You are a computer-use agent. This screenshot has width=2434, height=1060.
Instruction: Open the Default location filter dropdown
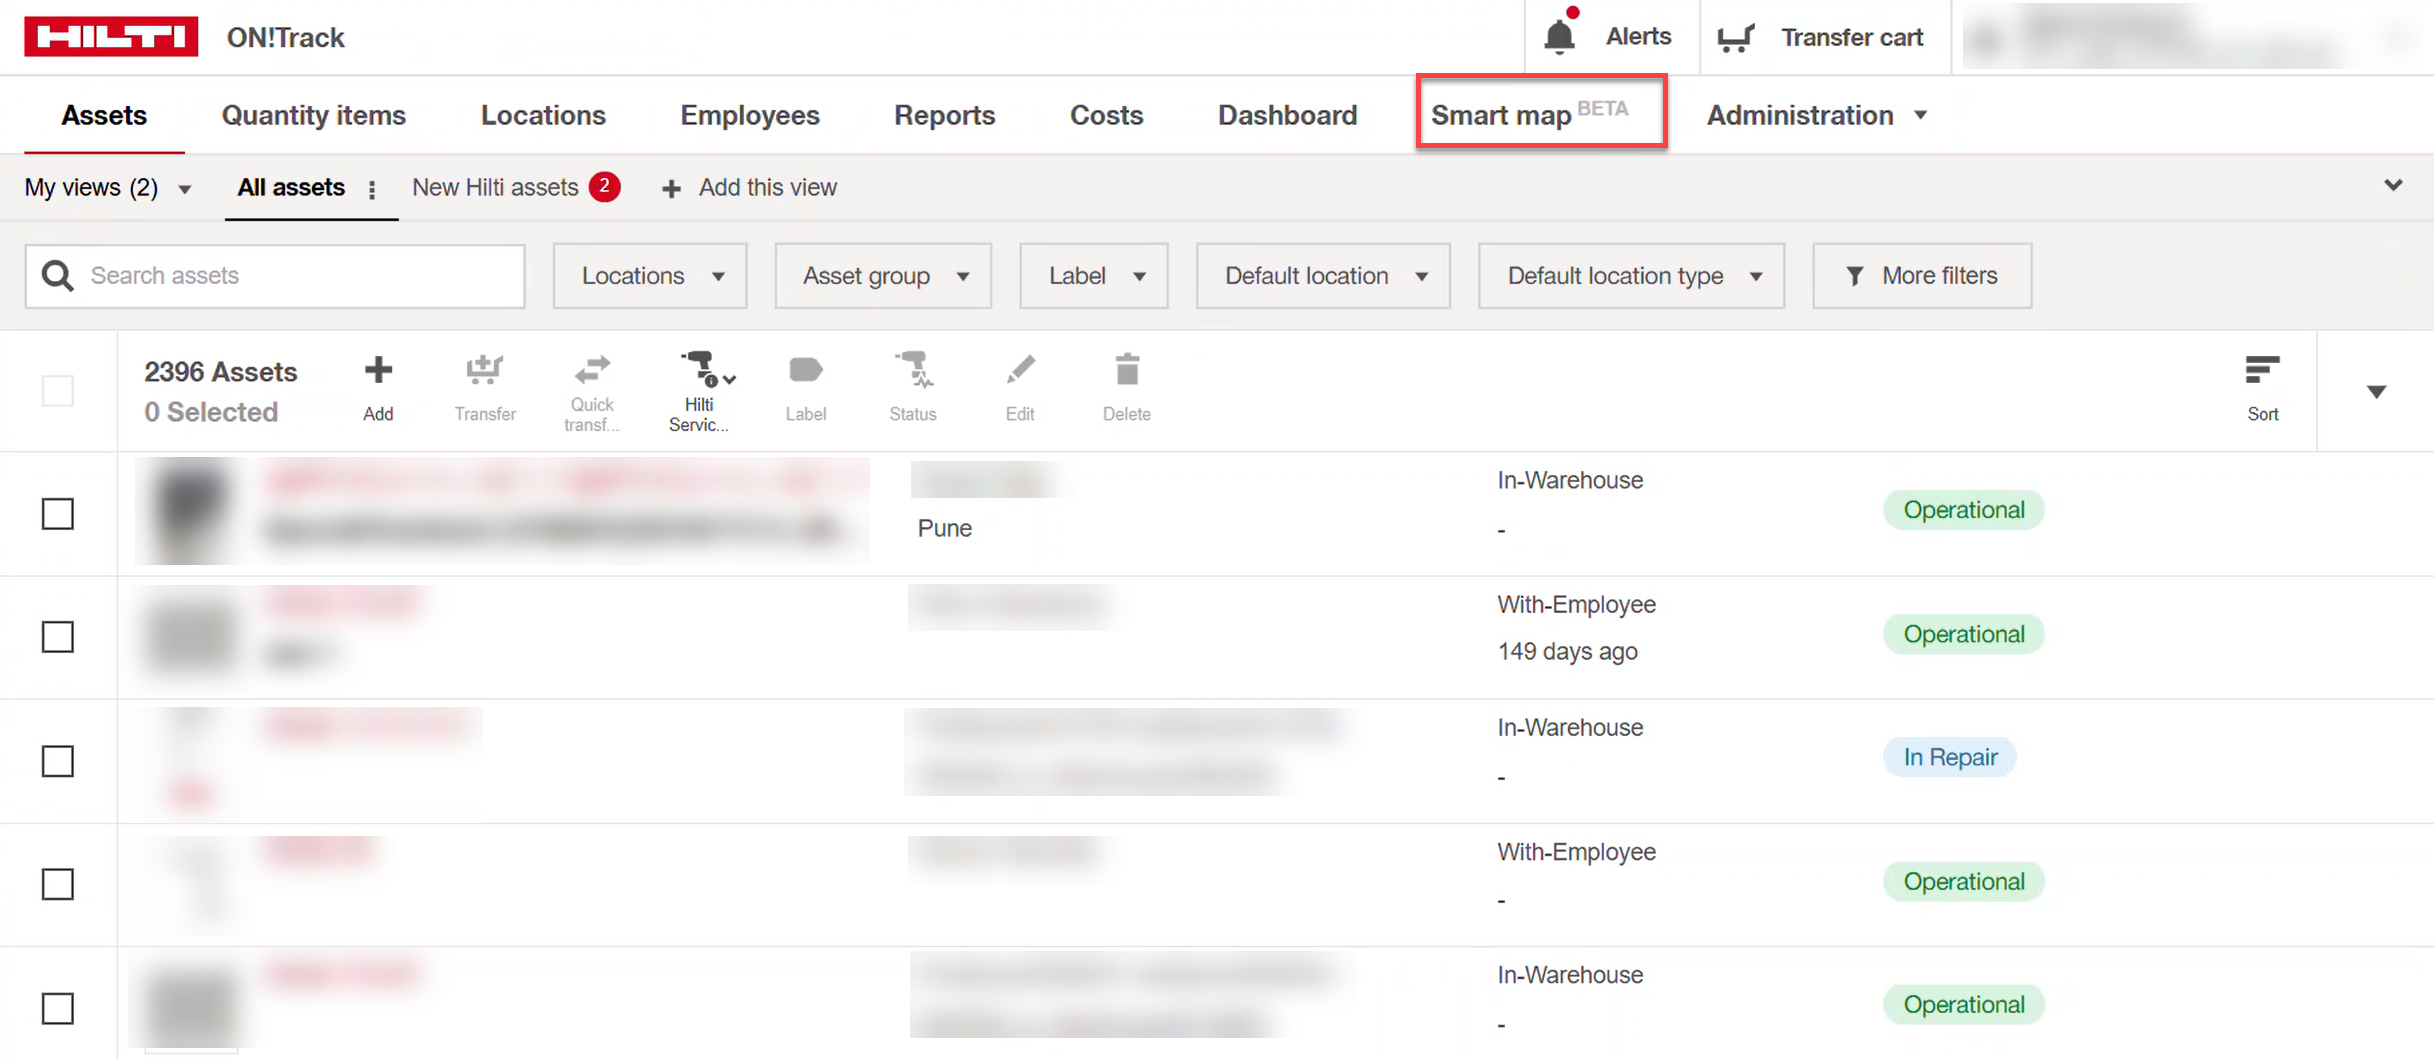(1323, 276)
